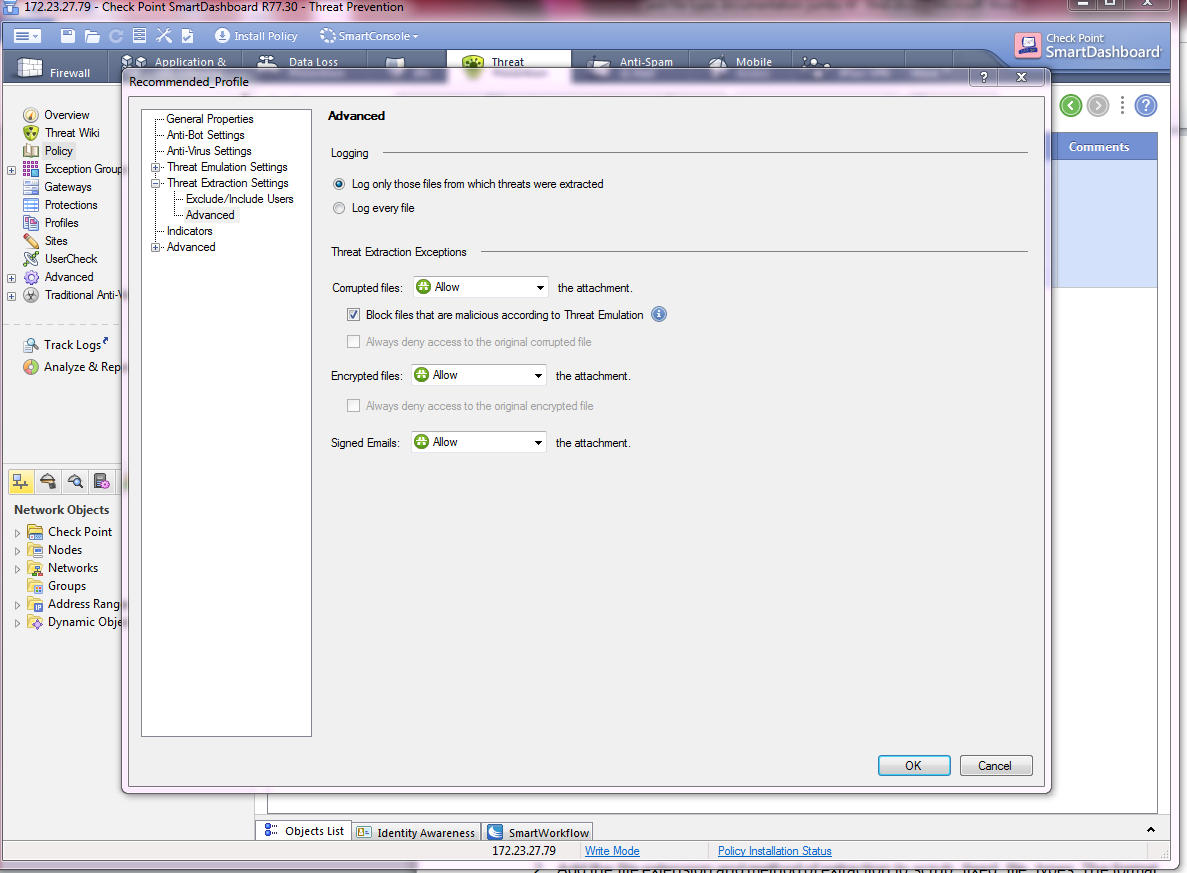1187x873 pixels.
Task: Select Anti-Virus Settings in profile tree
Action: click(x=209, y=151)
